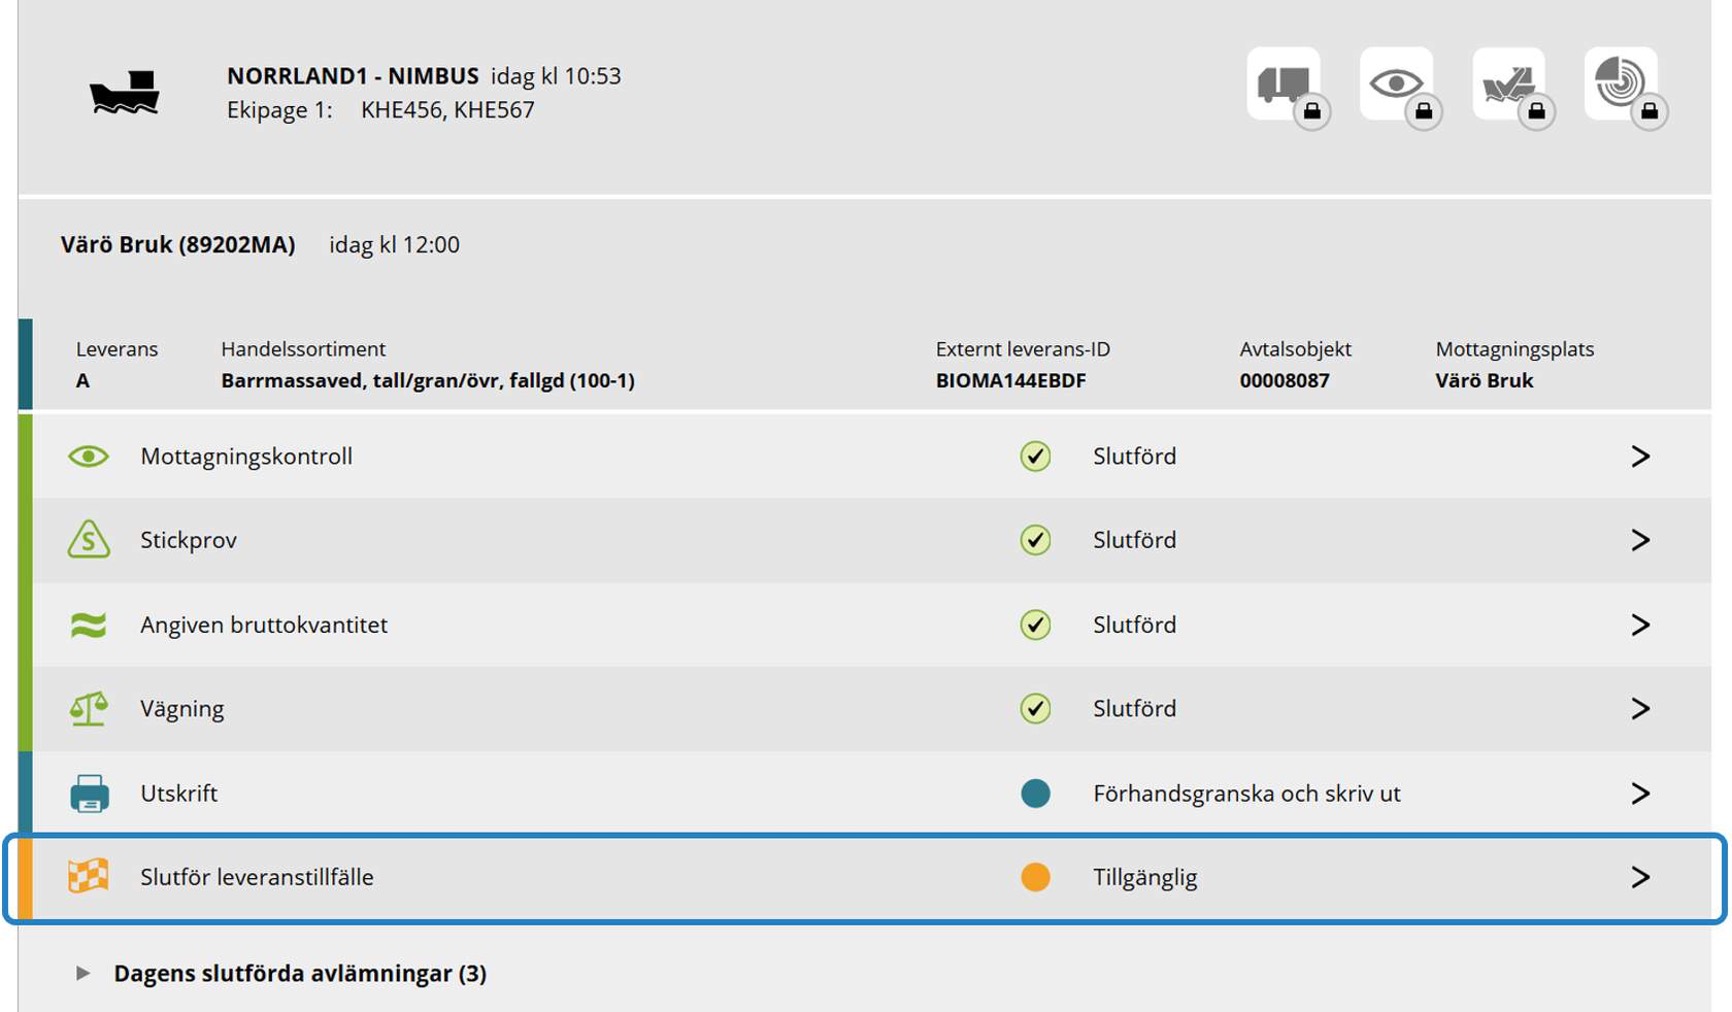
Task: Click the Ekipage 1 registration numbers
Action: 447,110
